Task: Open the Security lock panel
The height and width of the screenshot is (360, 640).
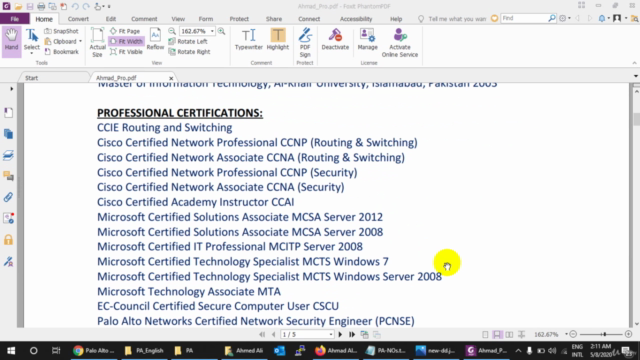Action: tap(8, 240)
